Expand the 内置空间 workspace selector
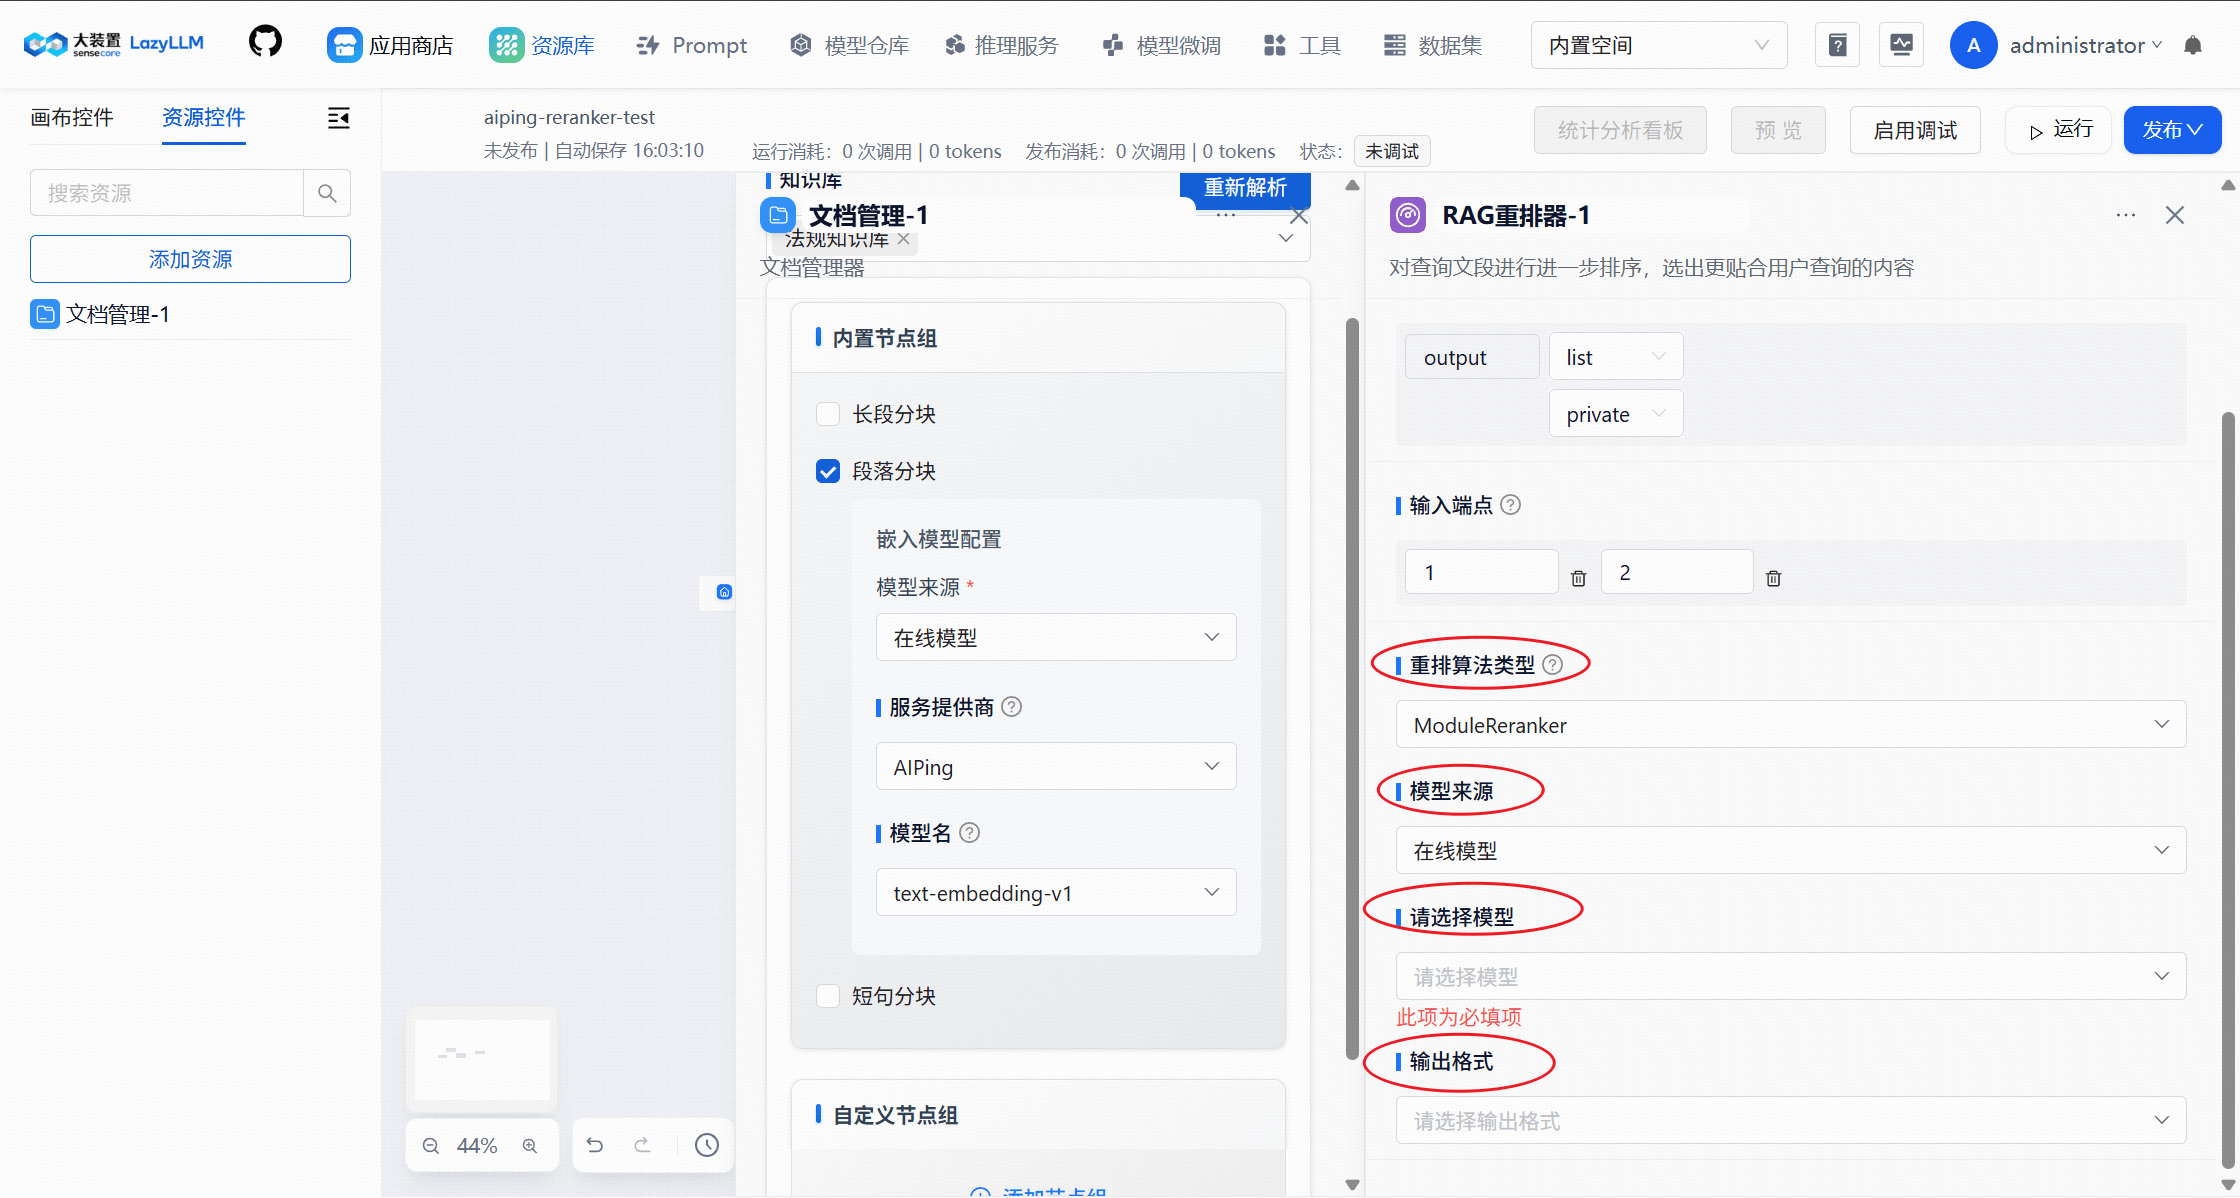The image size is (2240, 1198). [1658, 44]
